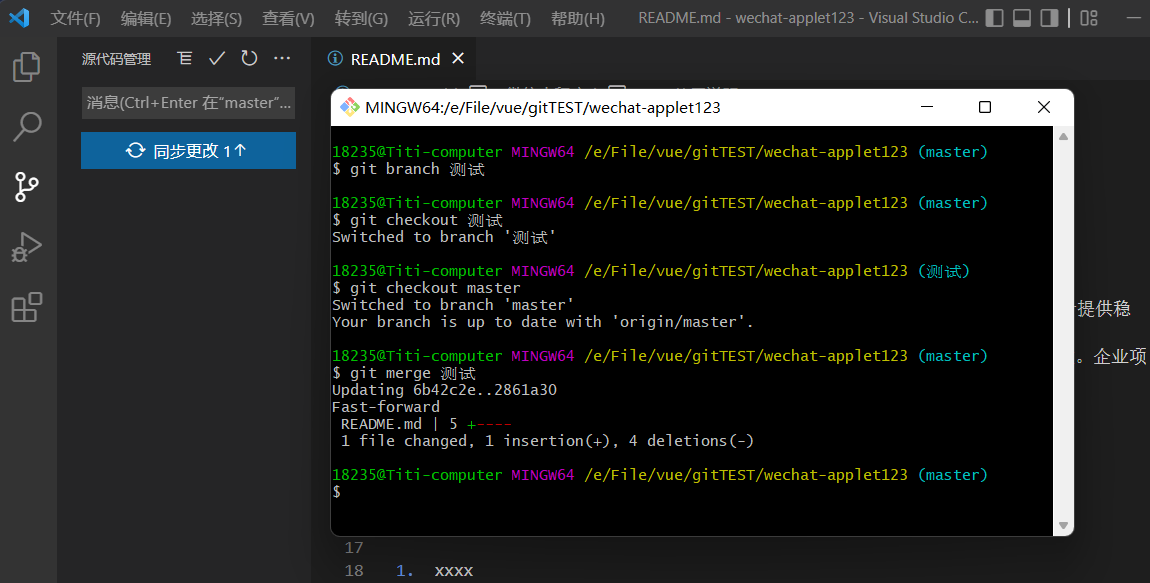The width and height of the screenshot is (1150, 583).
Task: Toggle the primary side bar layout icon
Action: (994, 18)
